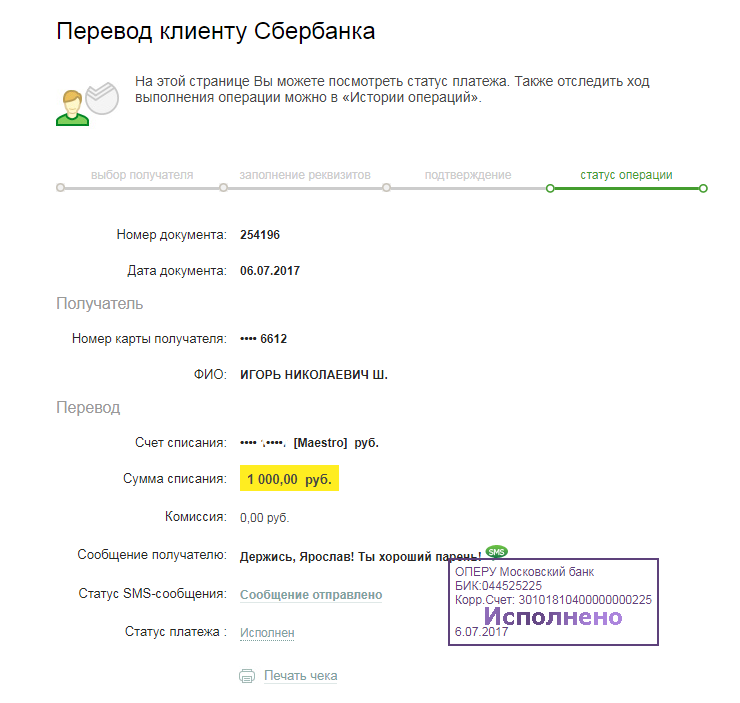Click the Maestro debit account value
Screen dimensions: 740x703
coord(310,443)
